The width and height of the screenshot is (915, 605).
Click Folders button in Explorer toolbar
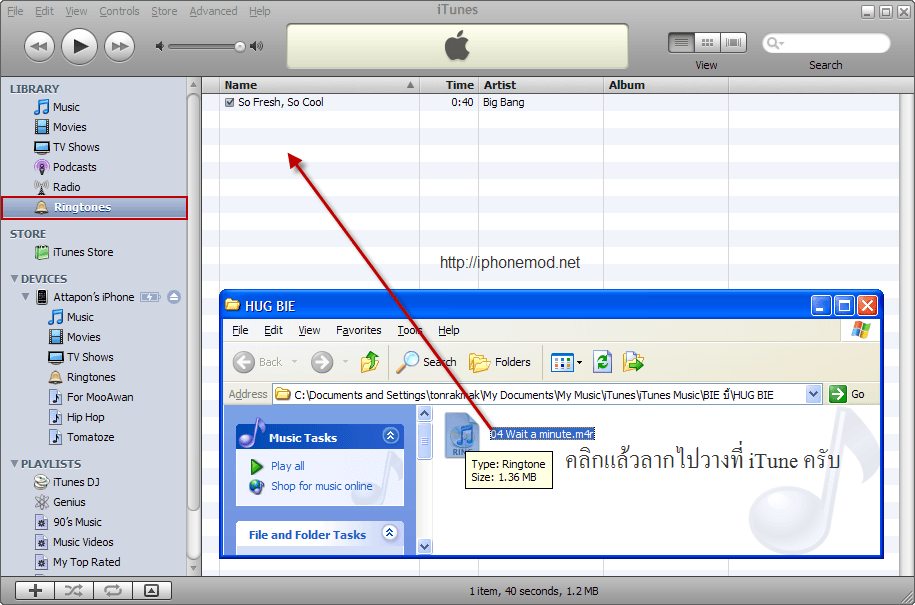[500, 362]
